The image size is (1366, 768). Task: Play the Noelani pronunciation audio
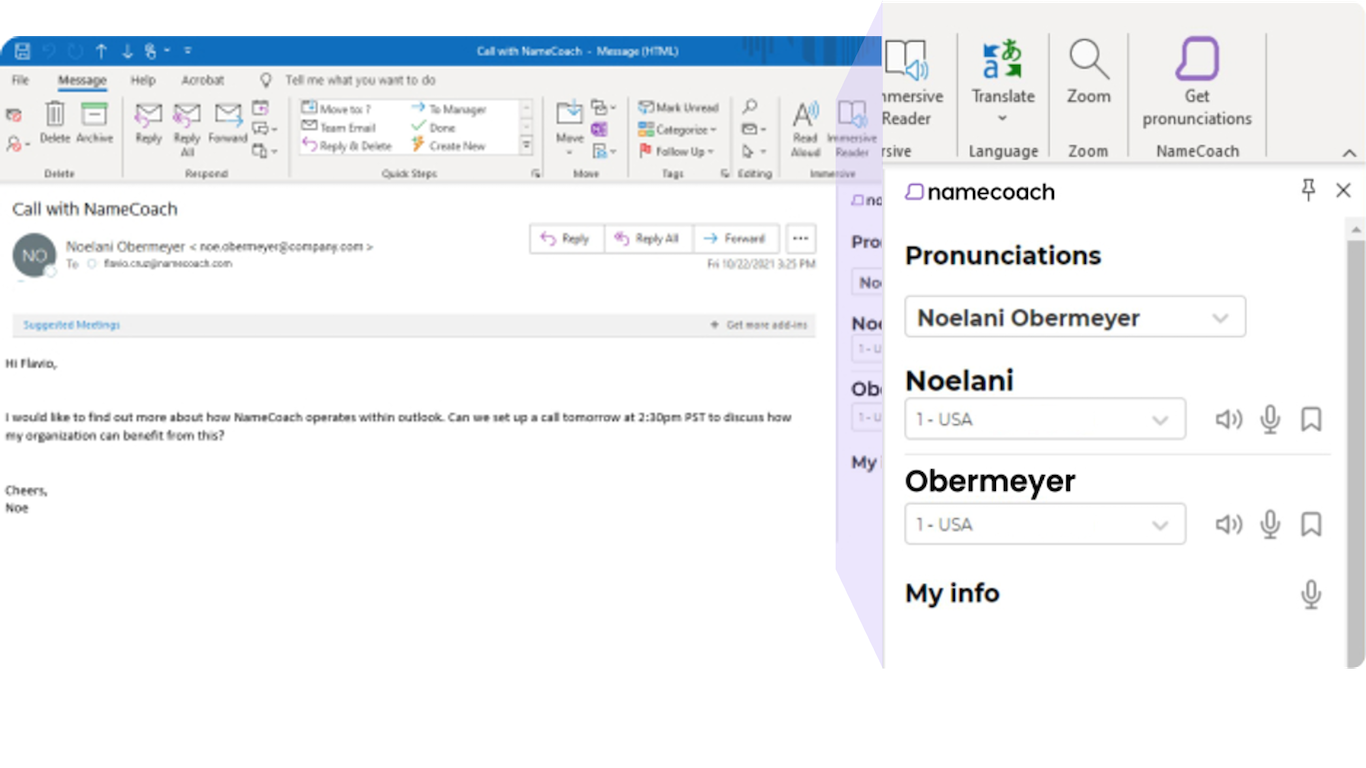(x=1228, y=419)
